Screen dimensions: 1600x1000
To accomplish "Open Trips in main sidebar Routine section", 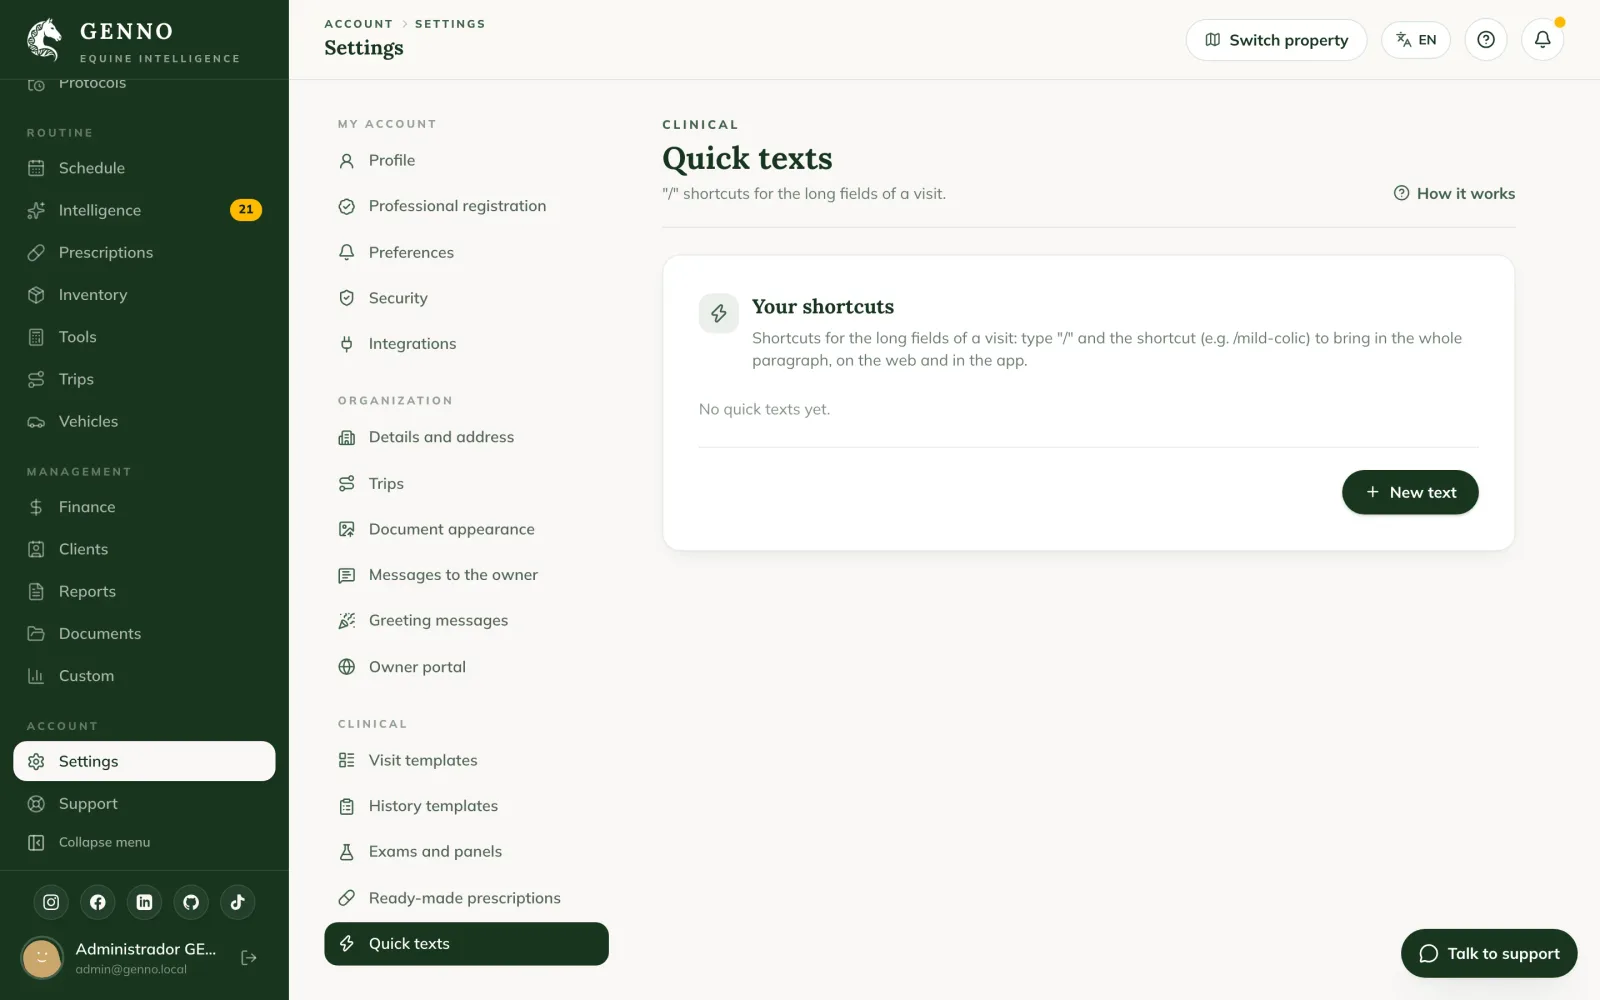I will (144, 379).
